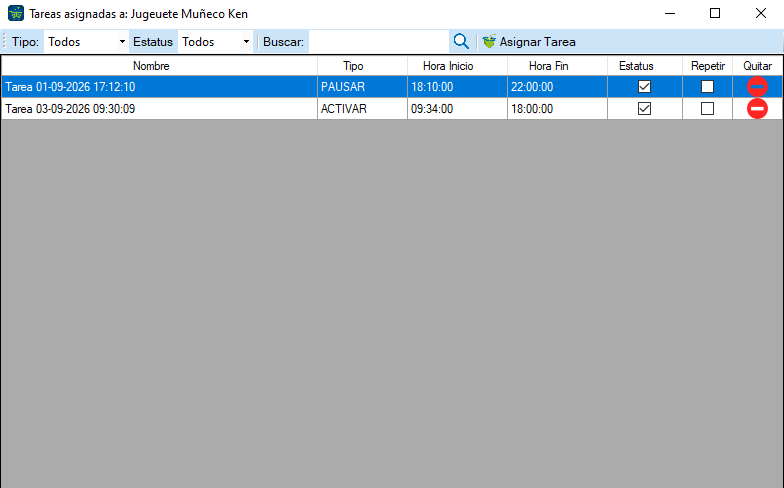
Task: Click the Repetir column header
Action: [x=707, y=66]
